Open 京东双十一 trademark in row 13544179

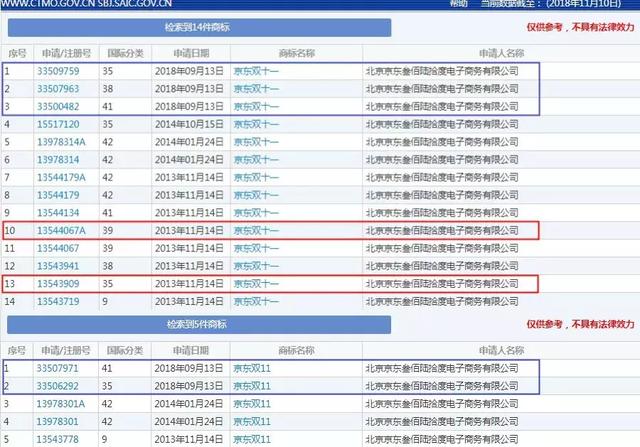coord(256,195)
